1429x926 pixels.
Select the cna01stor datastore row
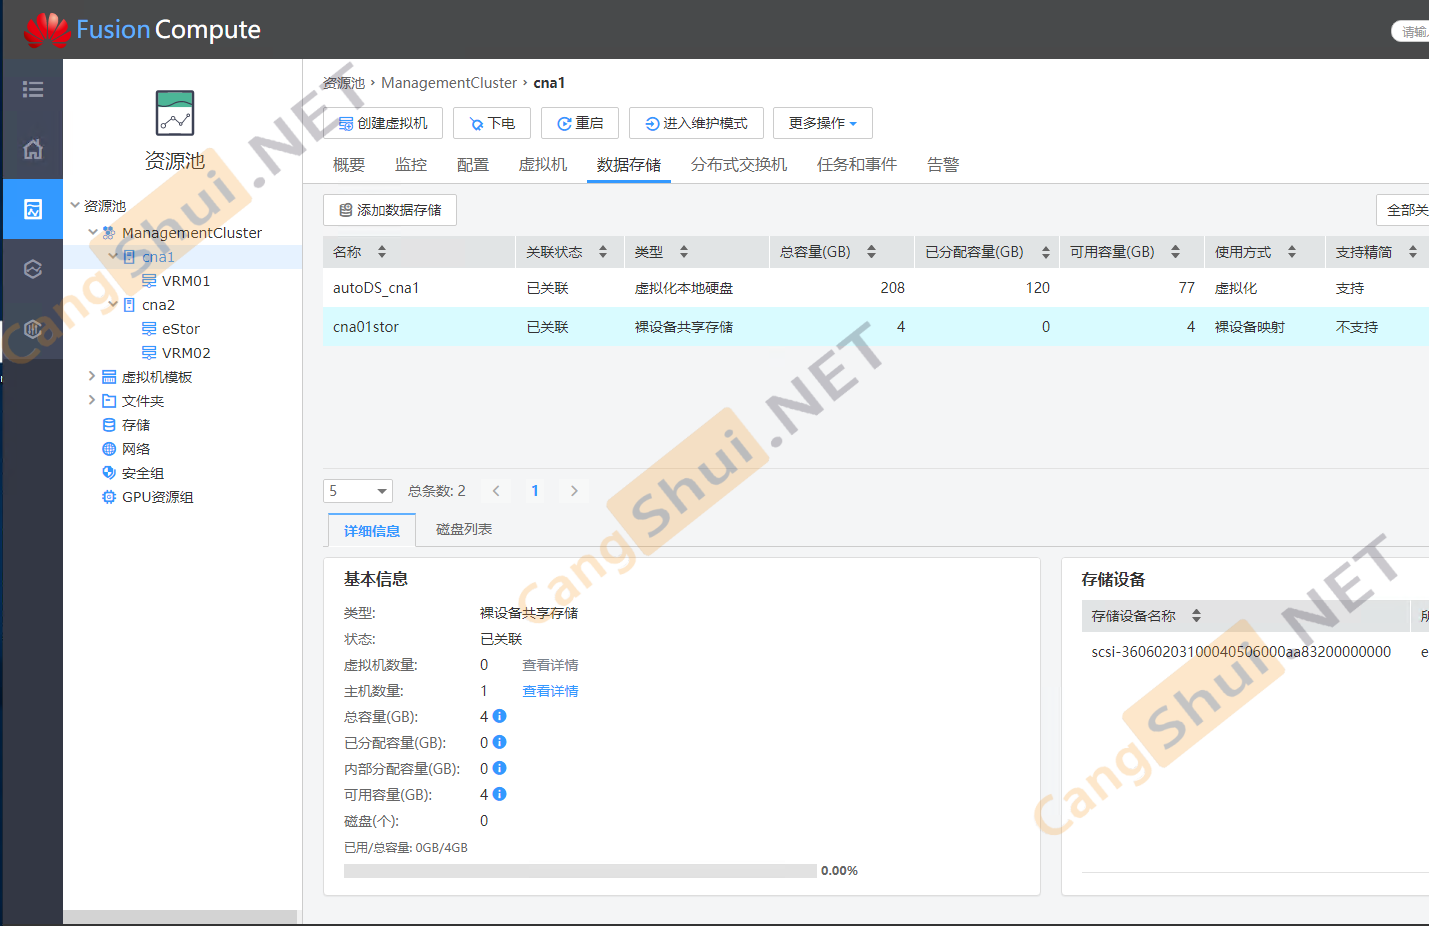pyautogui.click(x=876, y=327)
